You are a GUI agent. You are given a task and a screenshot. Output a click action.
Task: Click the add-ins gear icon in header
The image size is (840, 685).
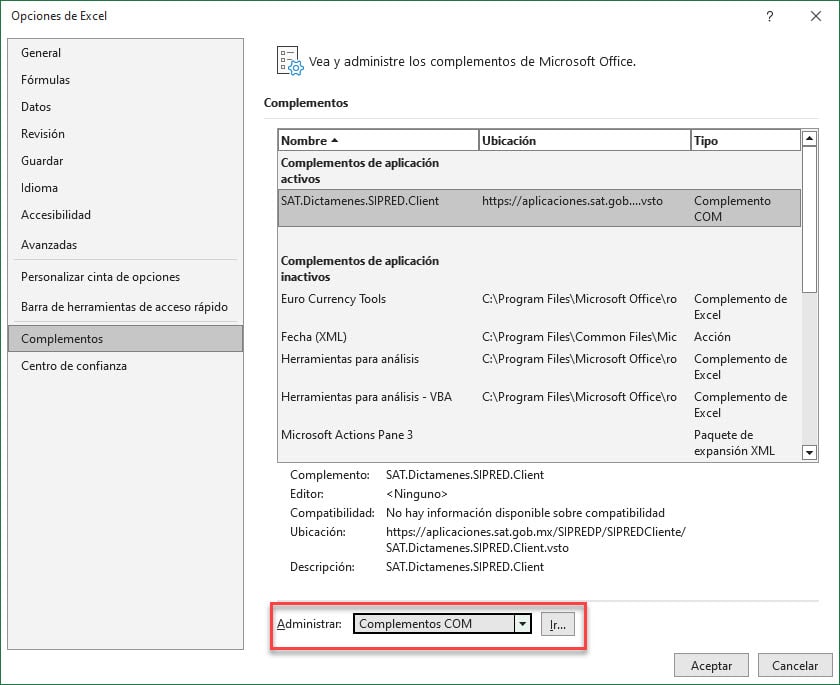[288, 61]
